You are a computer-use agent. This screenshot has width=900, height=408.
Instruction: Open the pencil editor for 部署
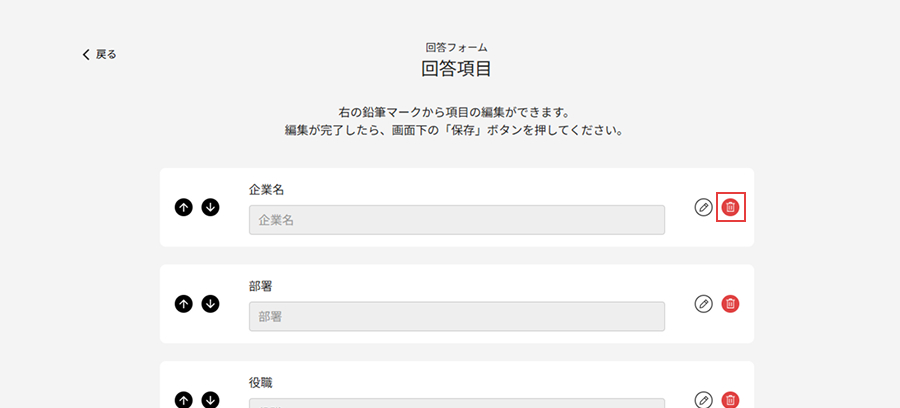(x=704, y=303)
